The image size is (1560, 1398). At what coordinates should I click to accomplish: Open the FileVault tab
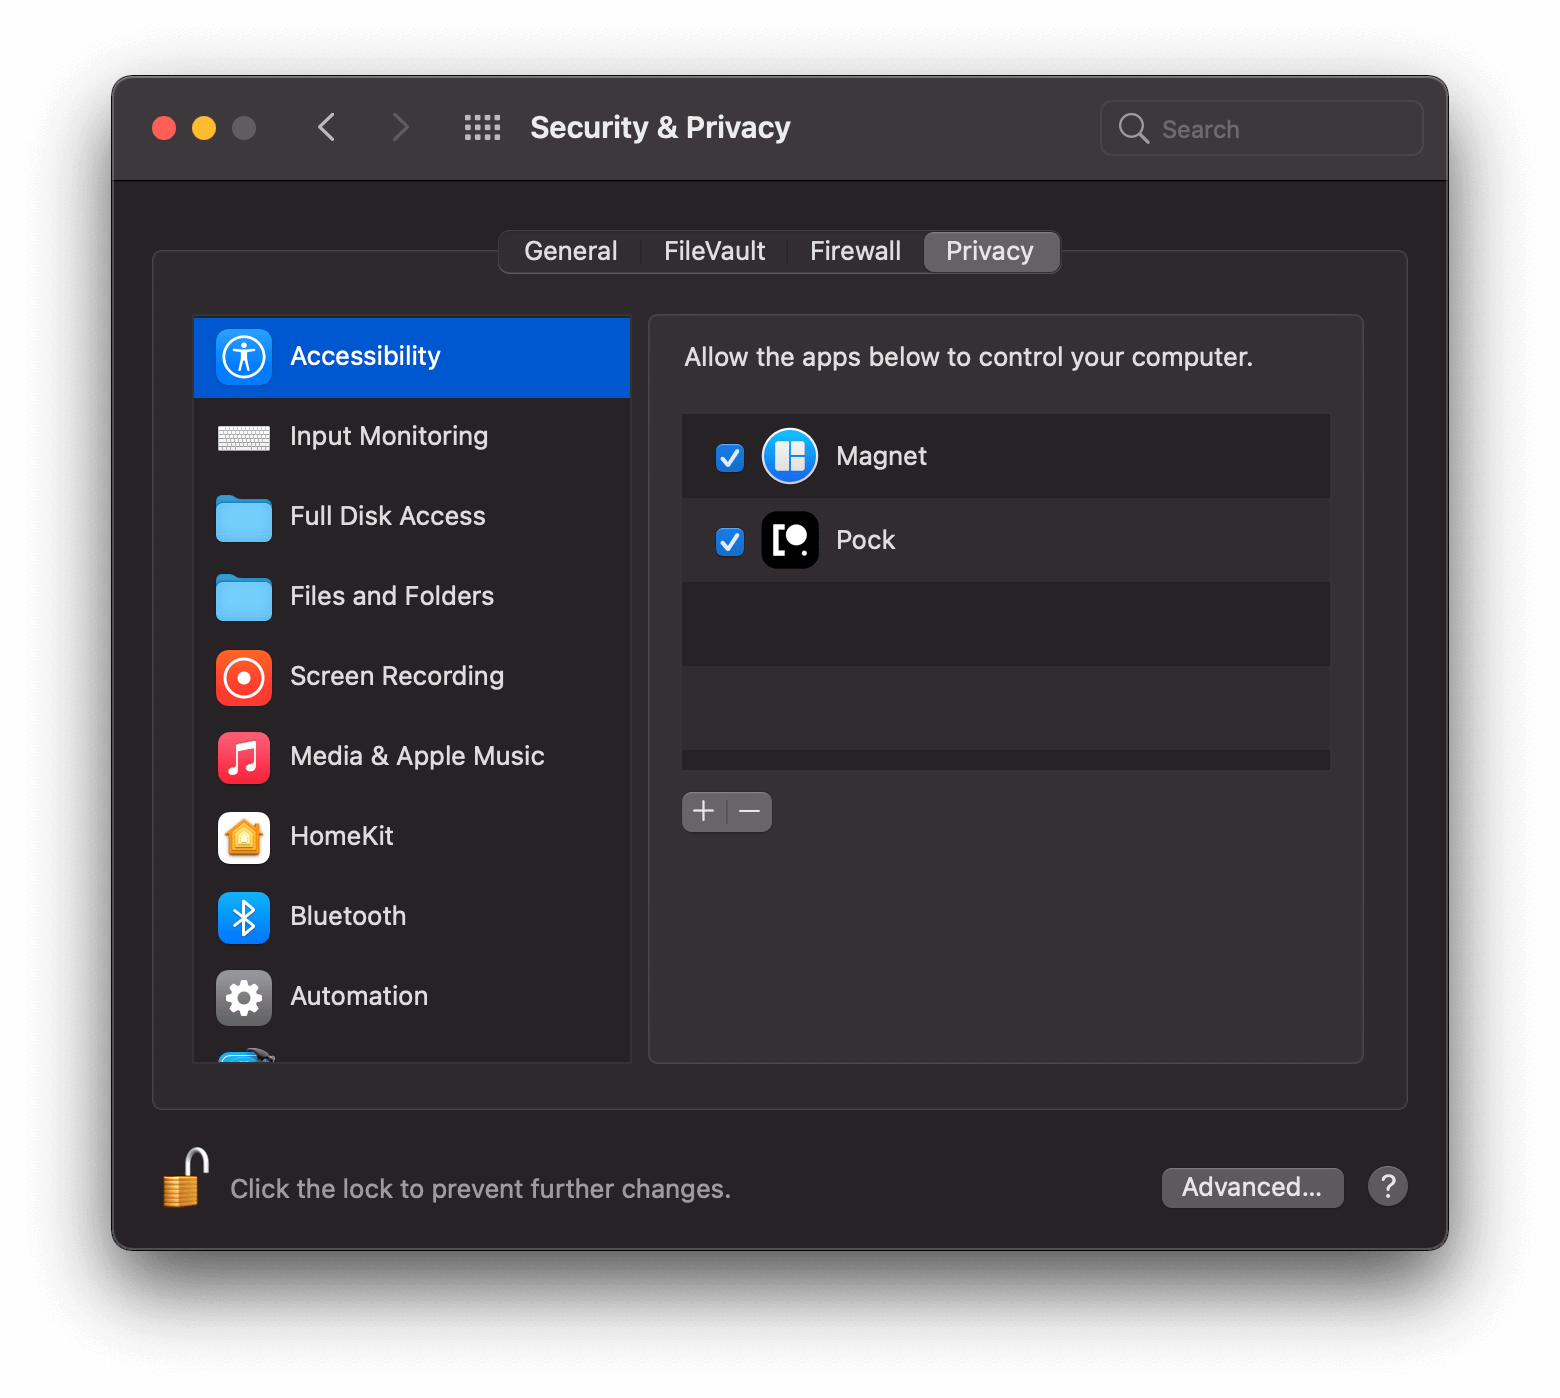[x=713, y=251]
